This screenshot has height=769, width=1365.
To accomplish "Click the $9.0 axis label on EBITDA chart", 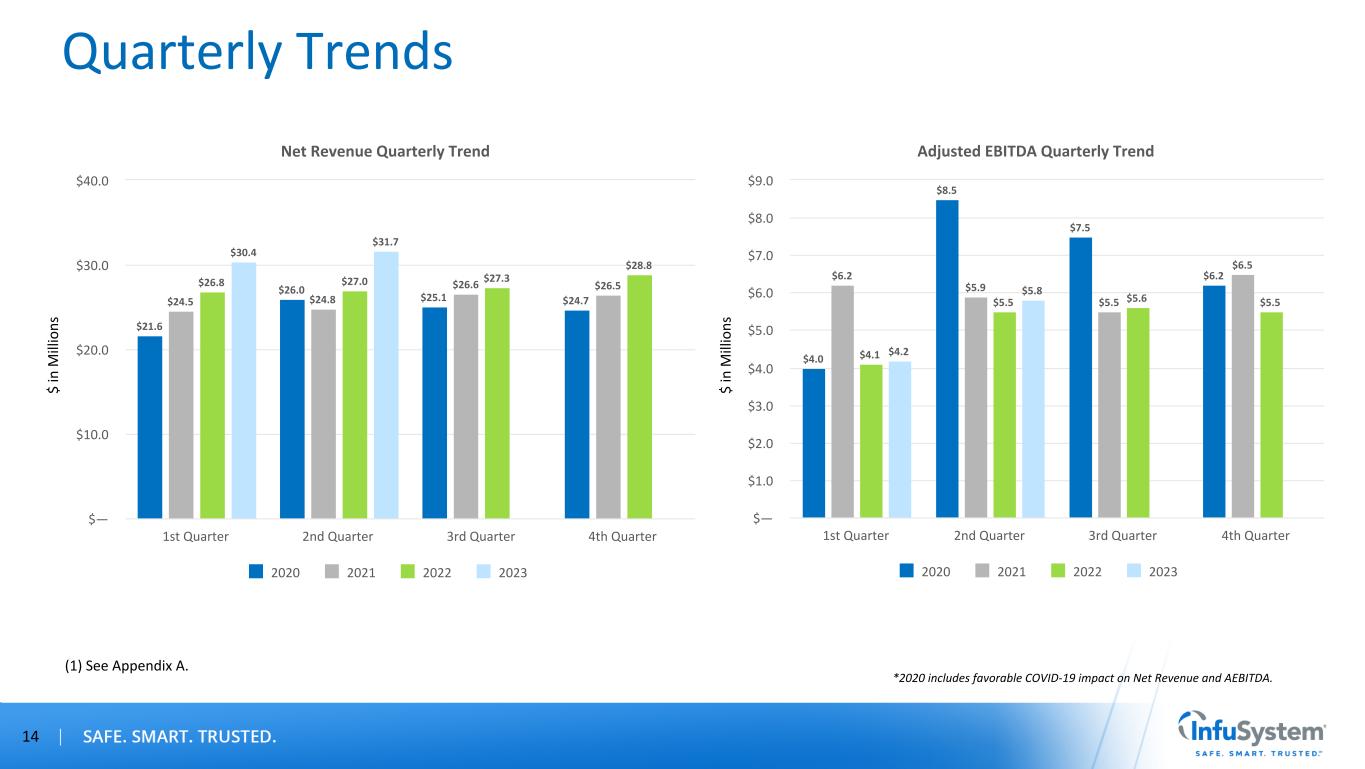I will [x=770, y=180].
